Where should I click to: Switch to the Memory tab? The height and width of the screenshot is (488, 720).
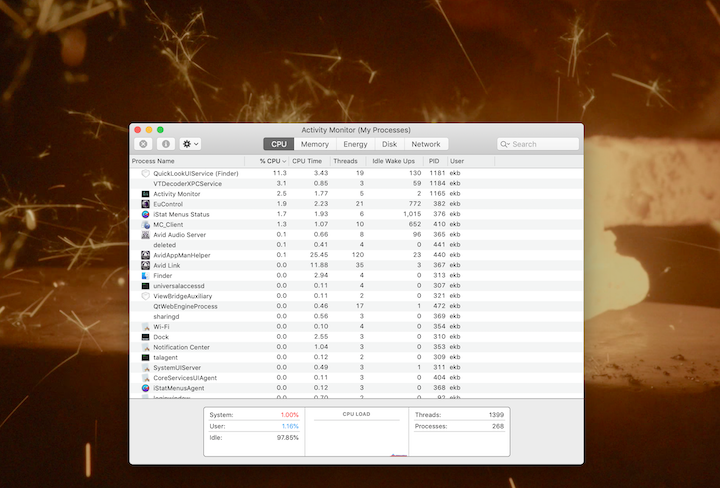tap(315, 144)
